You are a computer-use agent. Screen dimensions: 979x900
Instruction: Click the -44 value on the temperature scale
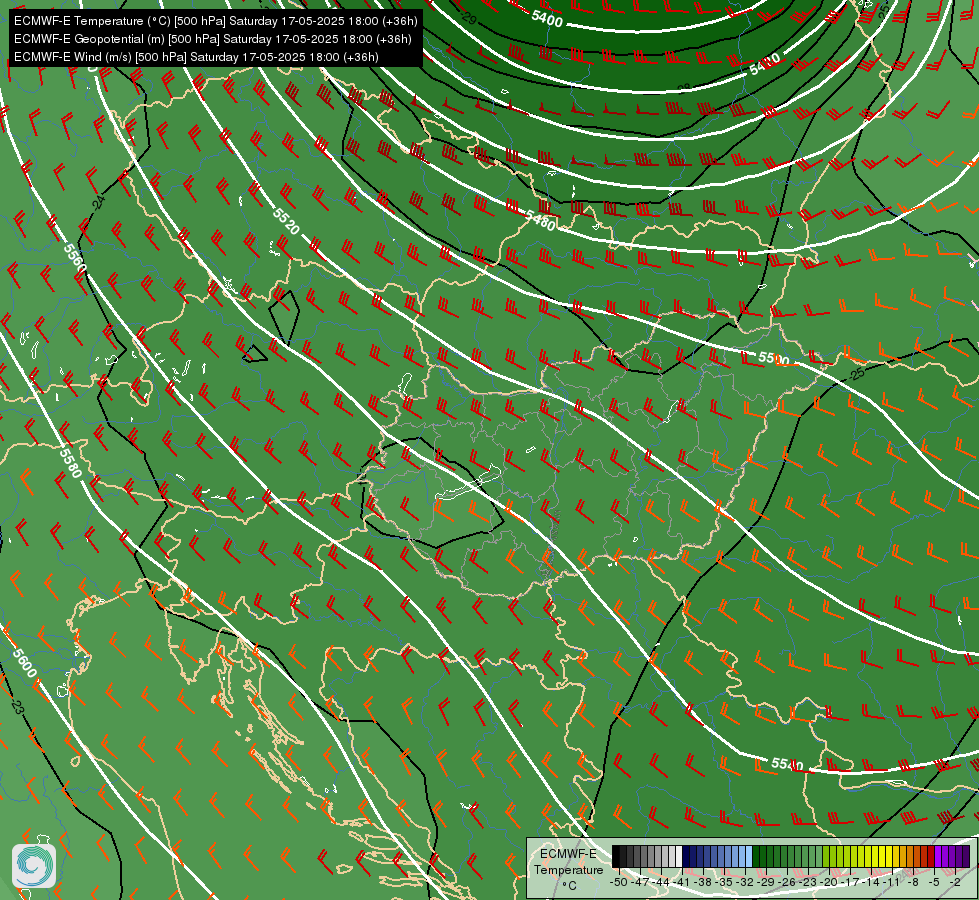(661, 882)
